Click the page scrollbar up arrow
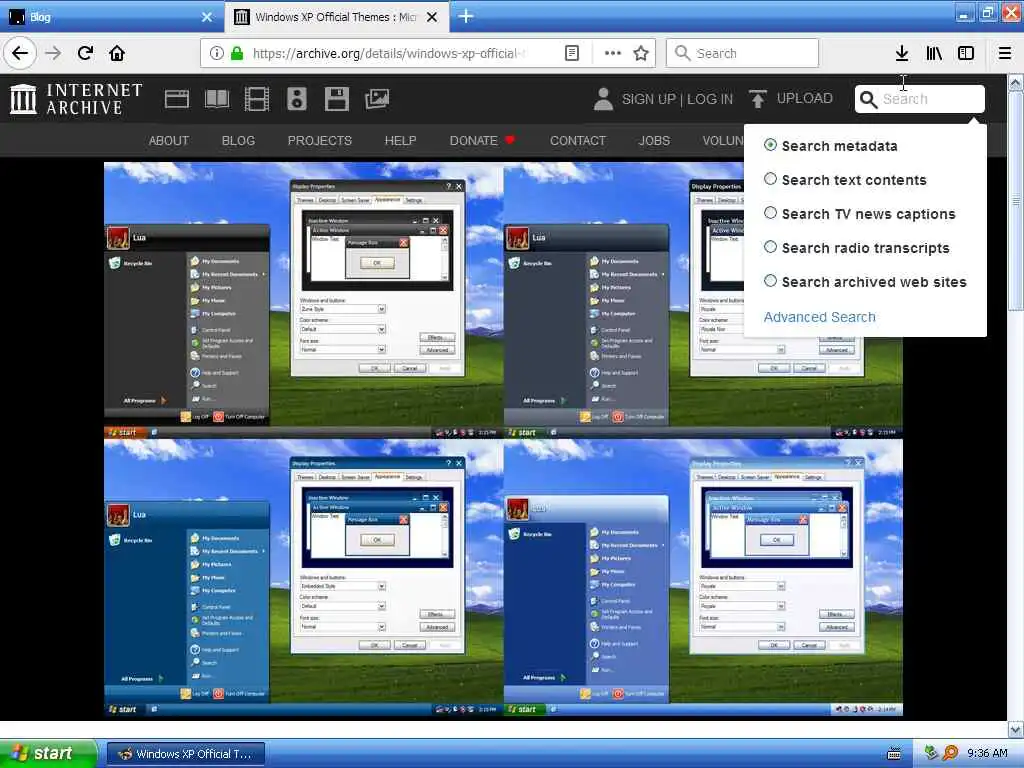1024x768 pixels. pos(1016,82)
